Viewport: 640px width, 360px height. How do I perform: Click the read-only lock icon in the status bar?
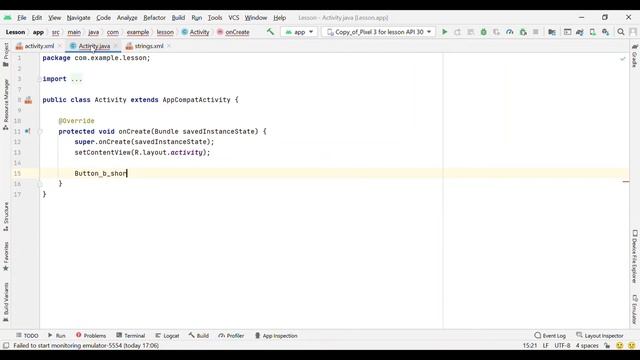pos(607,345)
